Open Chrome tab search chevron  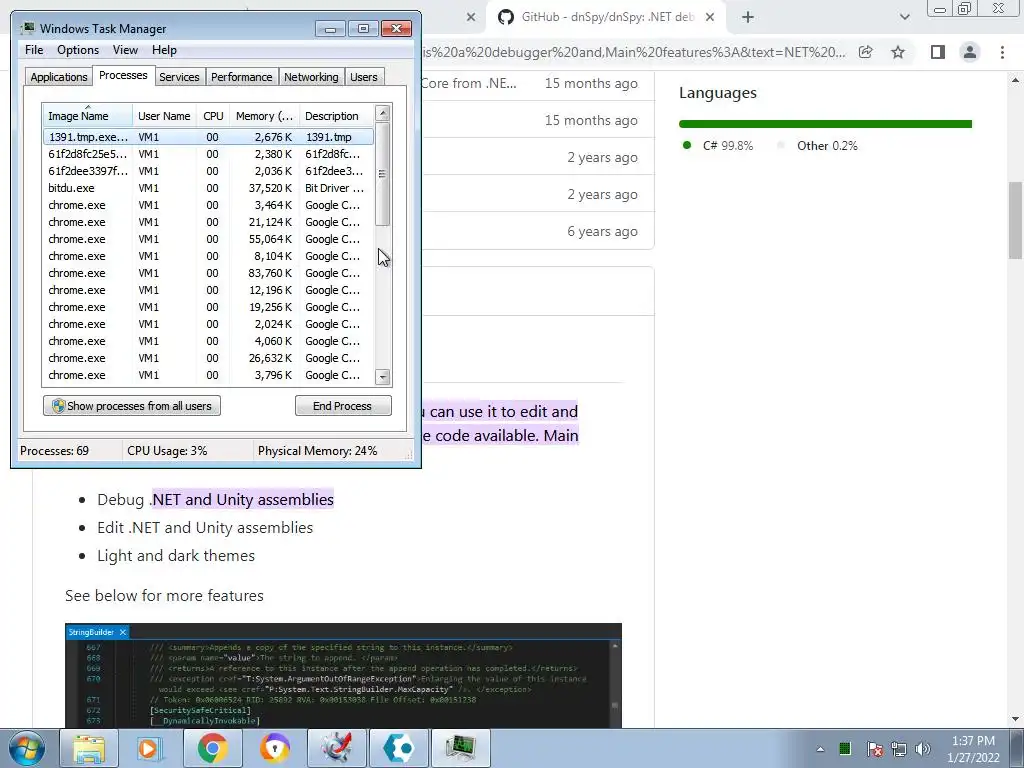[904, 17]
